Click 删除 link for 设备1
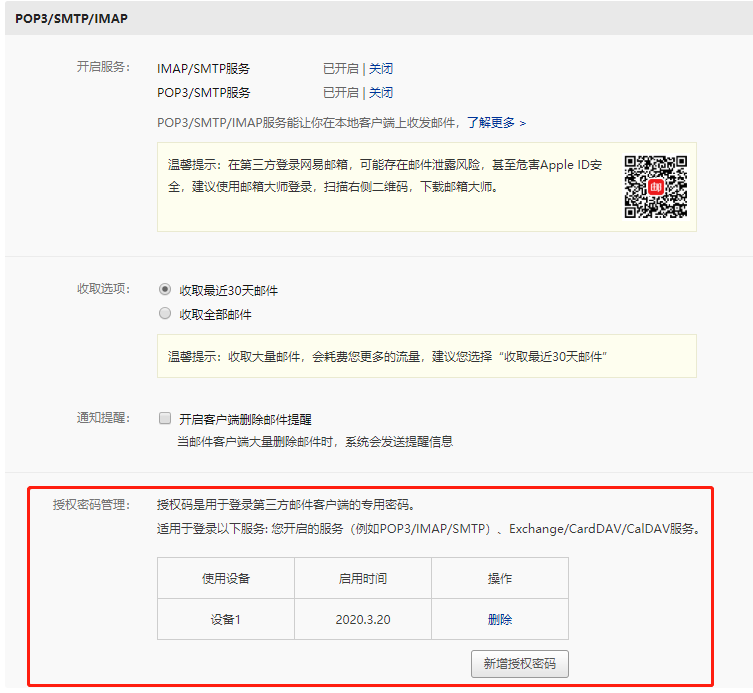Image resolution: width=753 pixels, height=693 pixels. [x=500, y=620]
